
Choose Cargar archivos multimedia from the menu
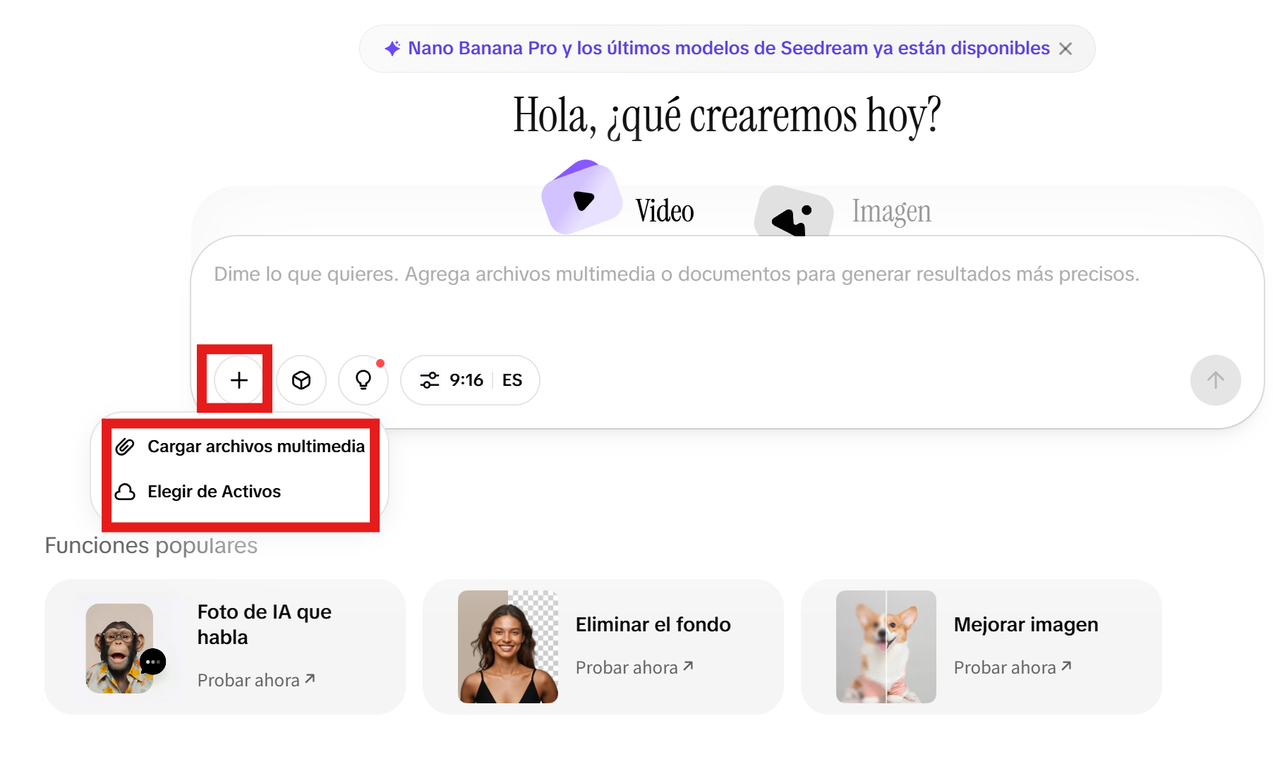coord(255,446)
